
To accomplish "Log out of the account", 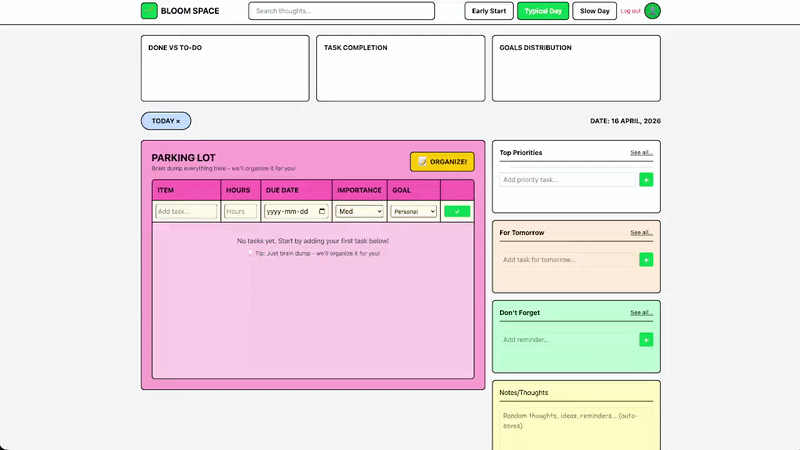I will click(x=630, y=11).
